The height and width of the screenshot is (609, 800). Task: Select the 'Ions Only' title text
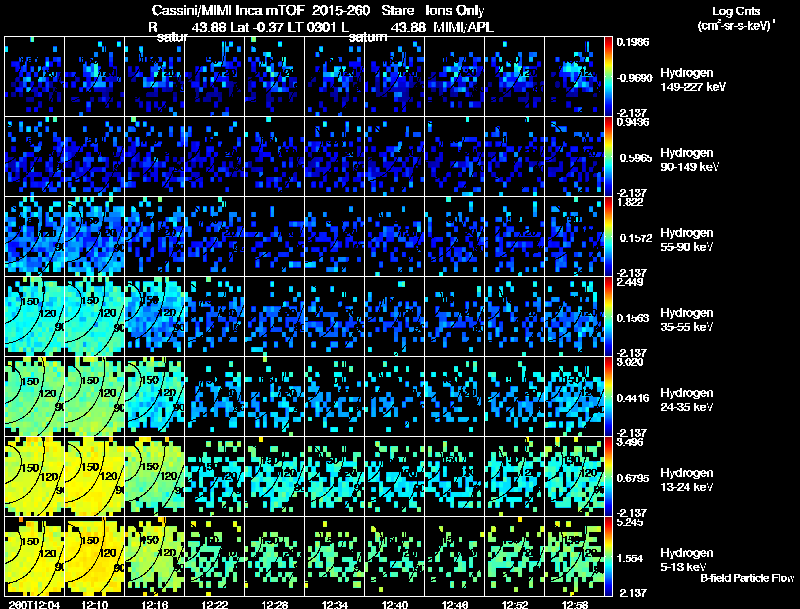(x=455, y=10)
